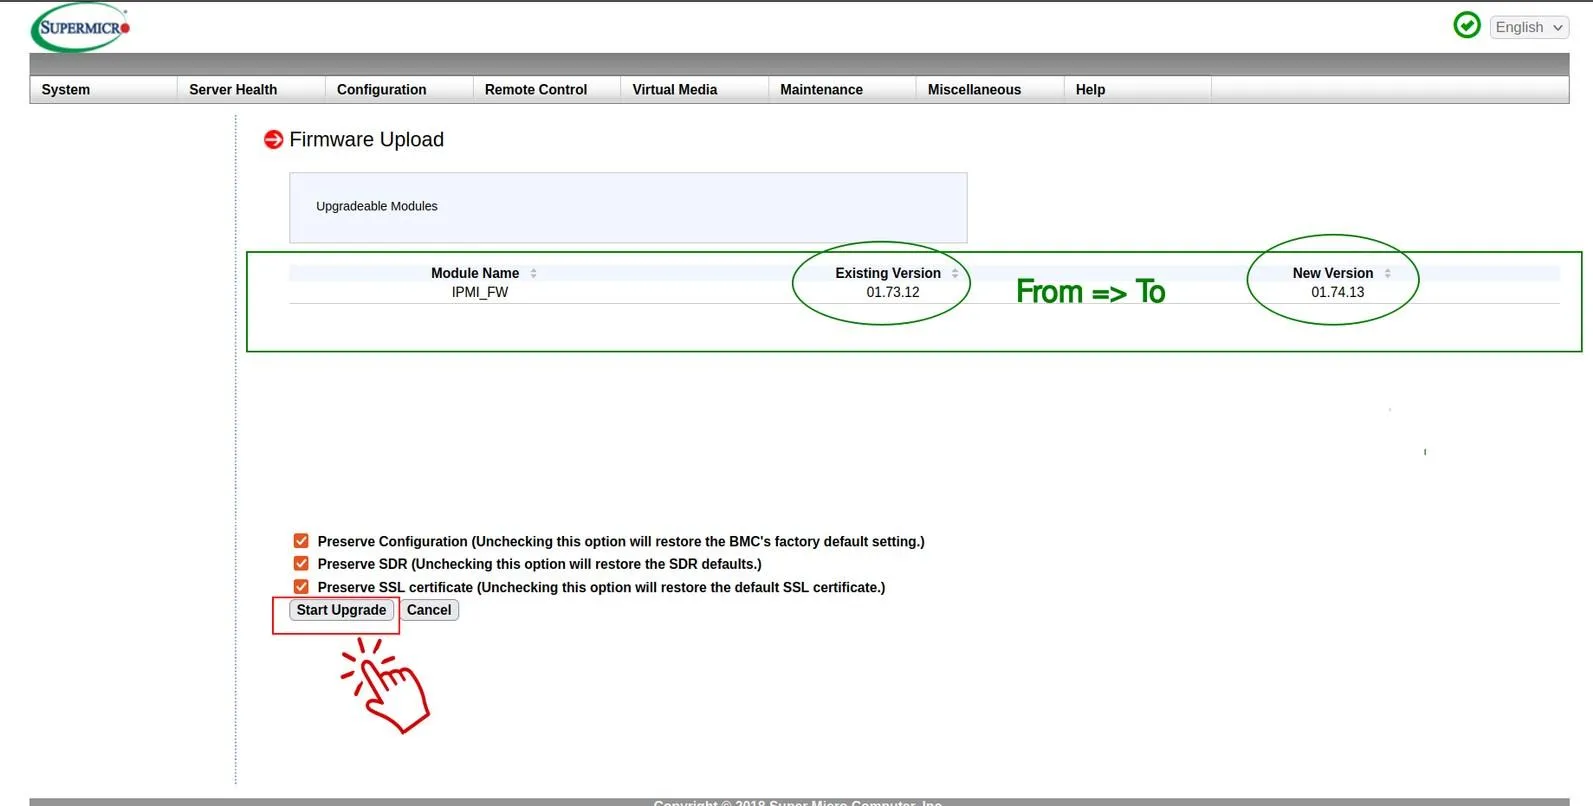Screen dimensions: 1593x806
Task: Disable Preserve SSL certificate checkbox
Action: click(301, 587)
